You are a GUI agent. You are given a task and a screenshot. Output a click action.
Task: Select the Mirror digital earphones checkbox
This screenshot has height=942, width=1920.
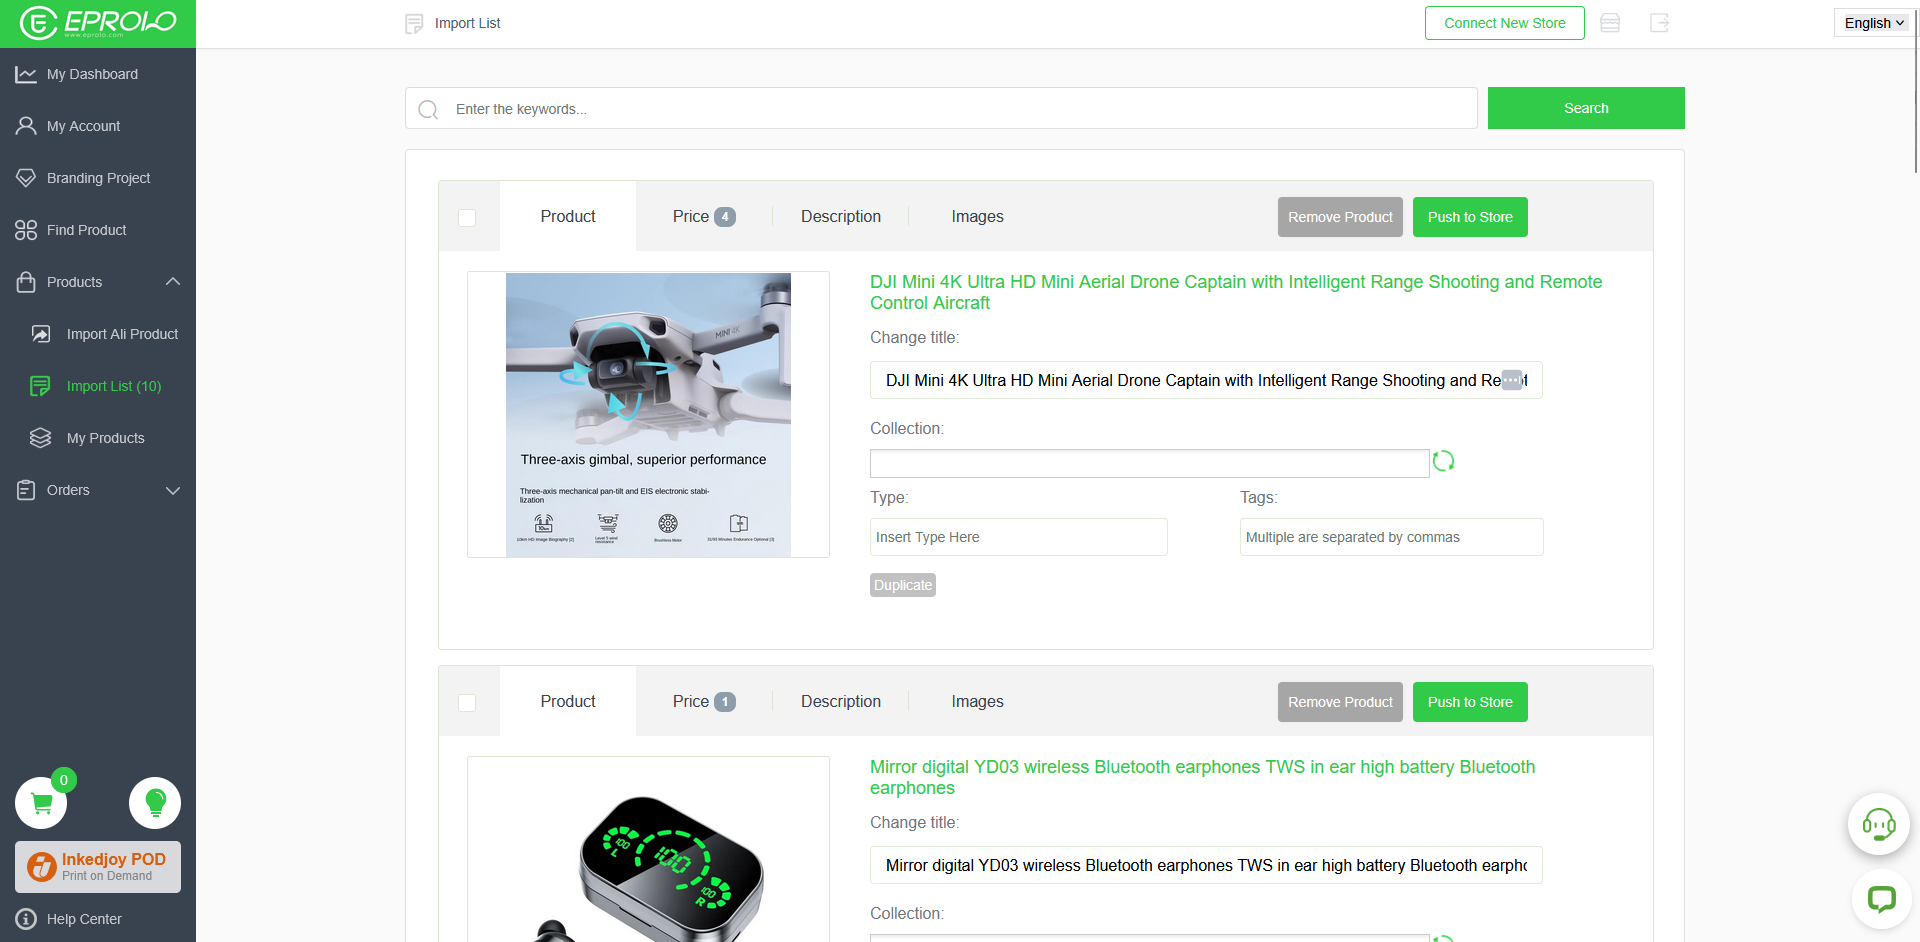pos(467,702)
